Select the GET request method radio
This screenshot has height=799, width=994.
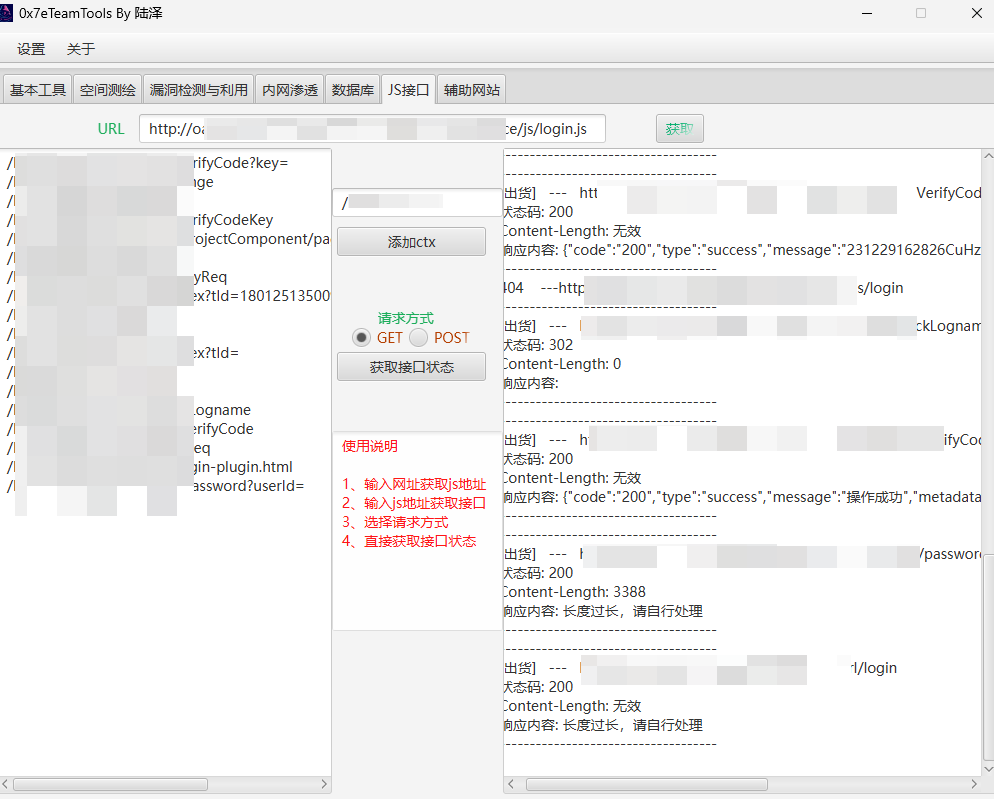[x=361, y=338]
